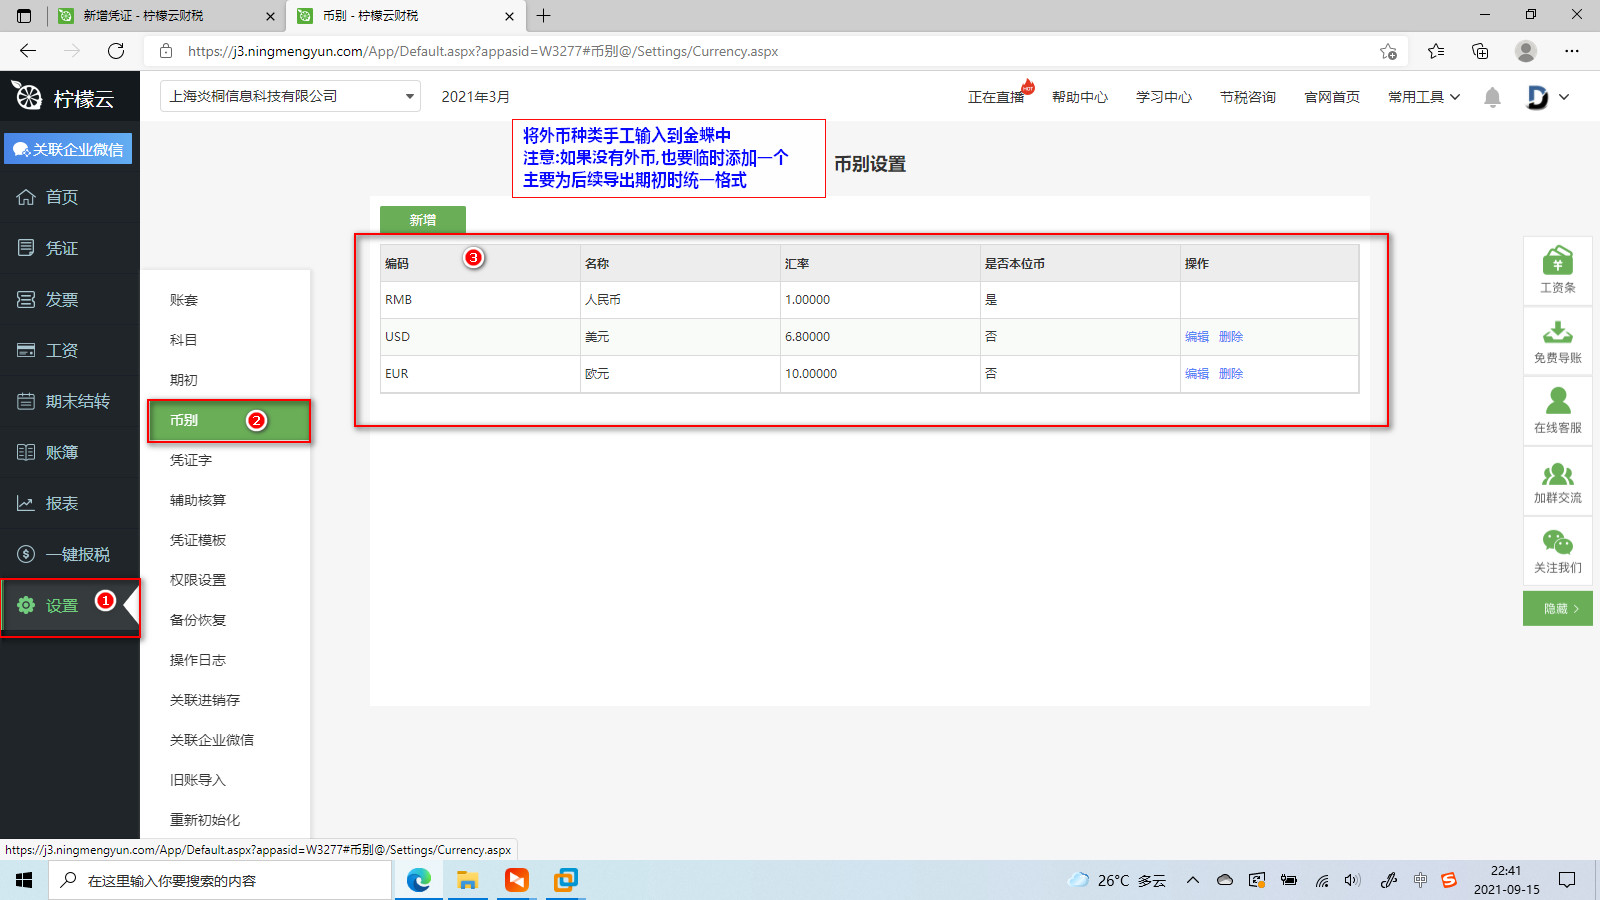Click the green 新增 button
Viewport: 1600px width, 900px height.
click(x=422, y=220)
